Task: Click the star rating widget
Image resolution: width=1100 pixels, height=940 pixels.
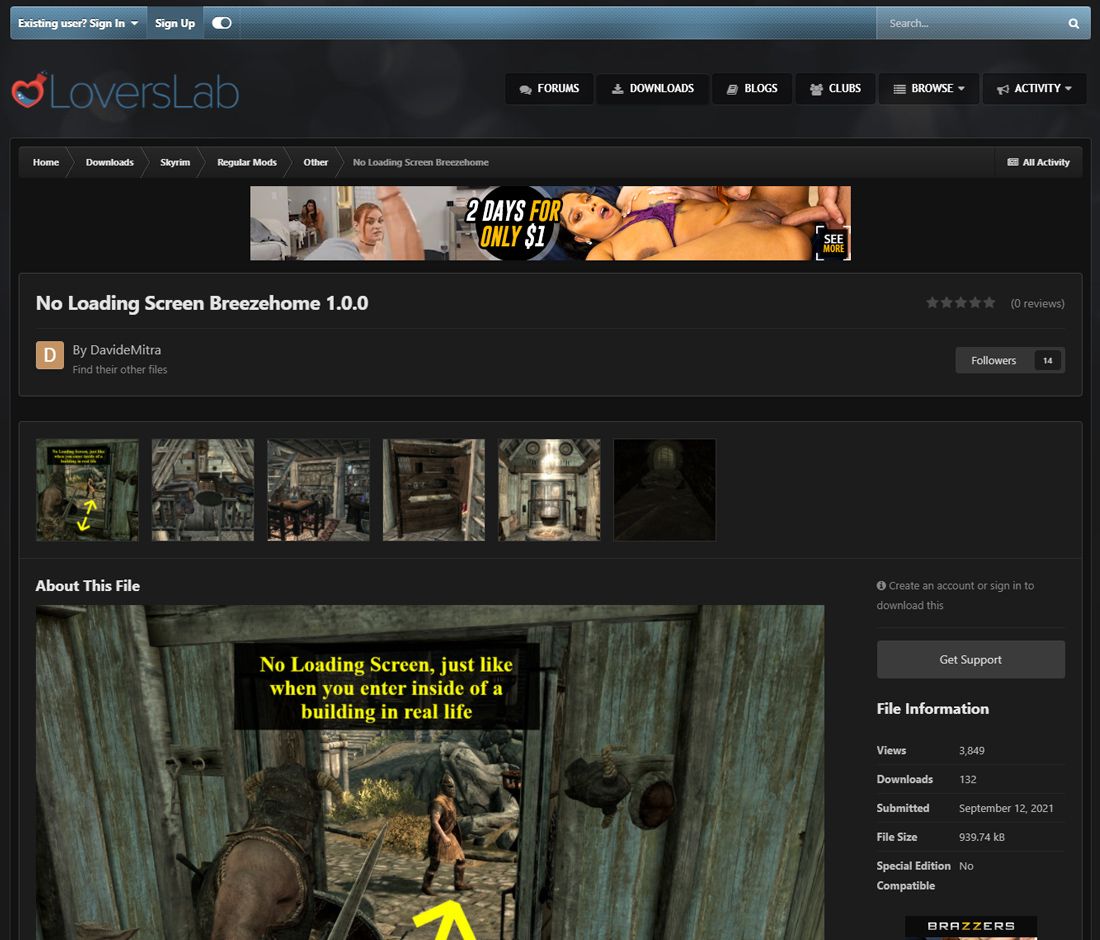Action: pos(960,303)
